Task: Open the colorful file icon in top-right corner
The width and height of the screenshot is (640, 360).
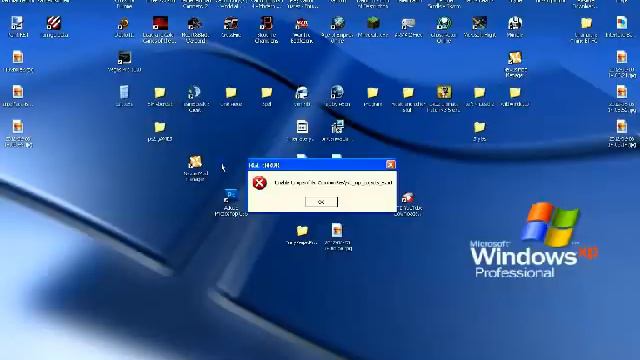Action: coord(622,23)
